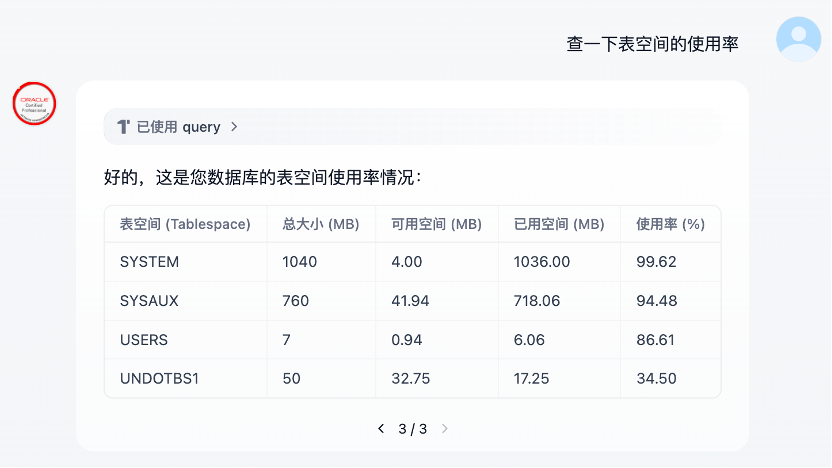Screen dimensions: 832x468
Task: Click the 表空间 (Tablespace) column header
Action: [x=185, y=224]
